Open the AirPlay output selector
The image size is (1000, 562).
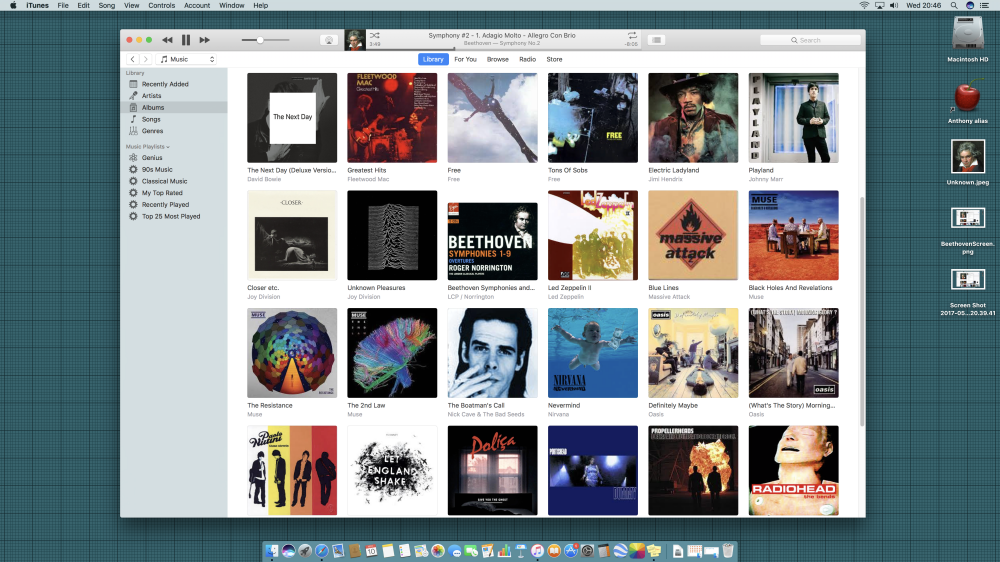(x=327, y=40)
